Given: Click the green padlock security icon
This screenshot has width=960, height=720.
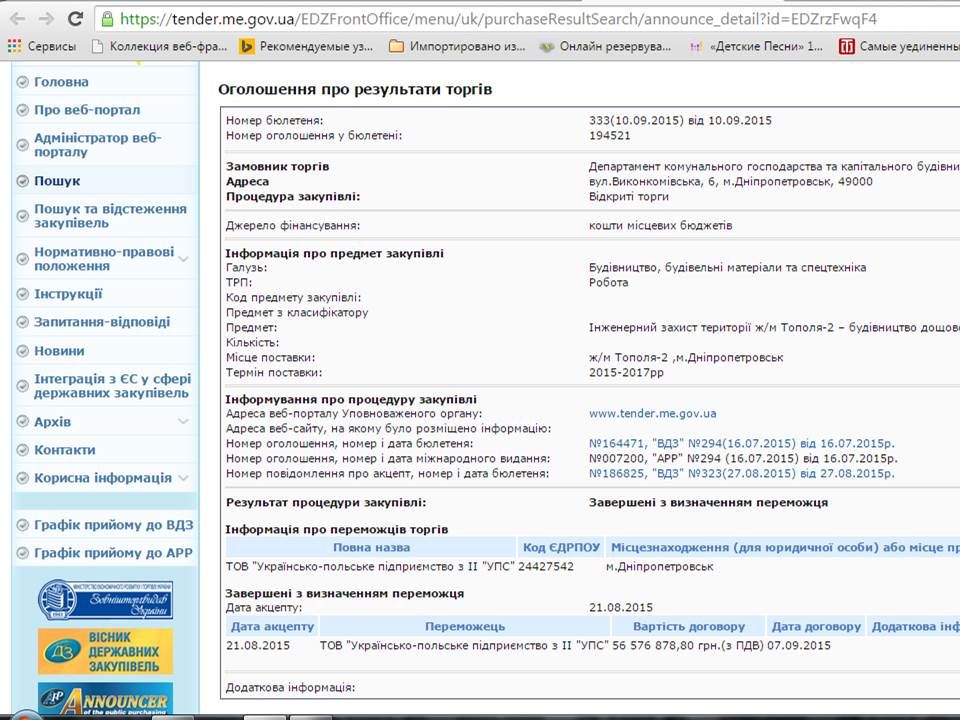Looking at the screenshot, I should coord(108,19).
